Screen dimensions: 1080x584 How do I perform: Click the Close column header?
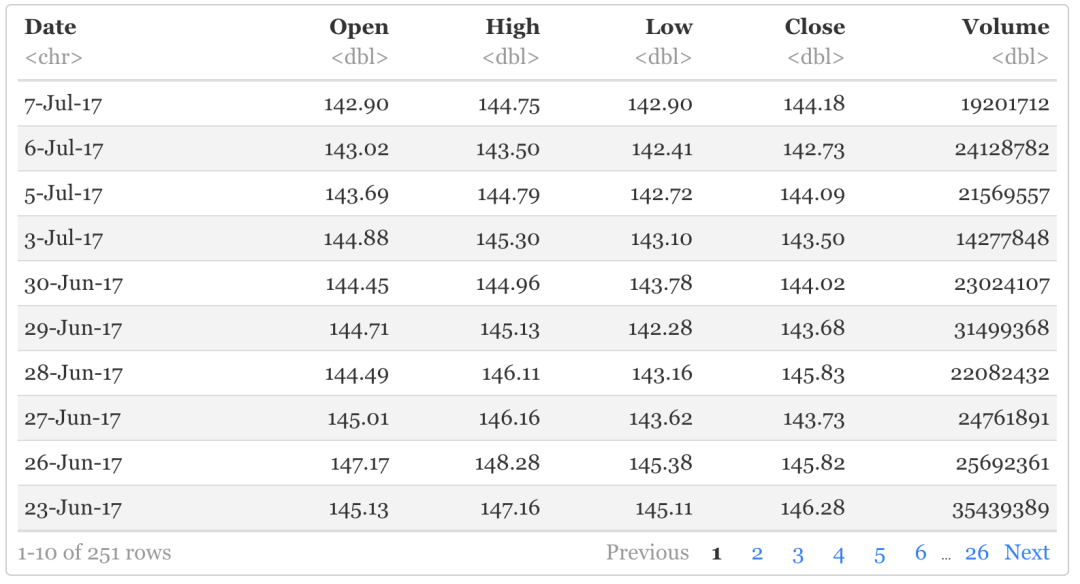point(815,27)
